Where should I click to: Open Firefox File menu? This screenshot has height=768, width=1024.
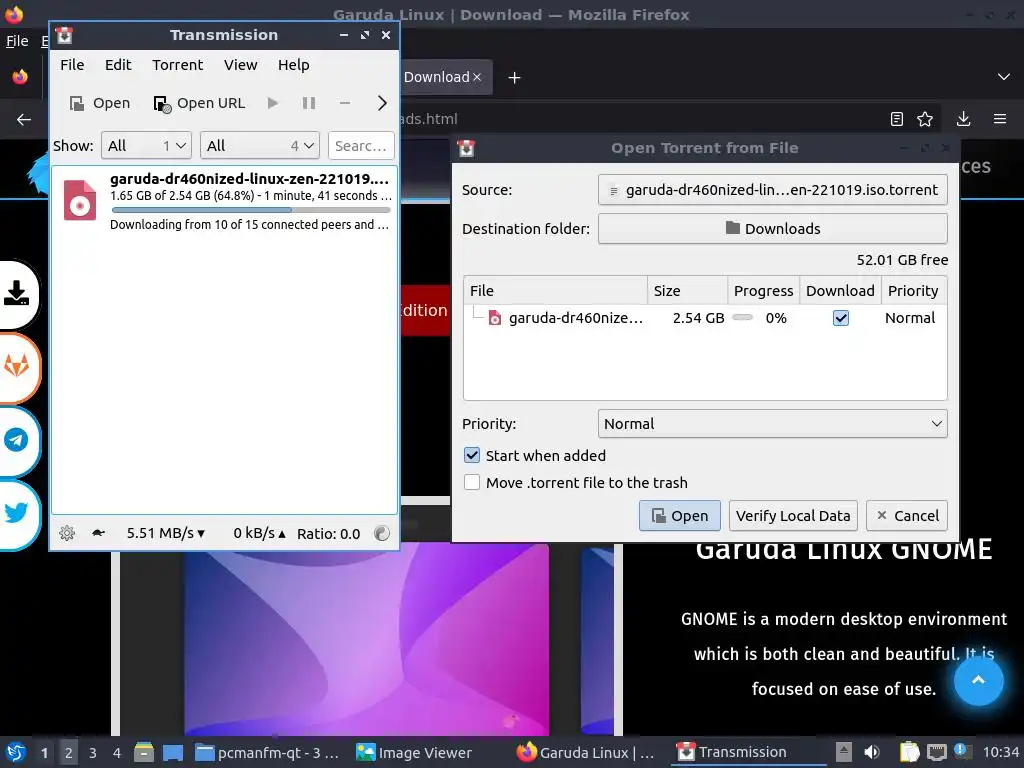pyautogui.click(x=17, y=41)
